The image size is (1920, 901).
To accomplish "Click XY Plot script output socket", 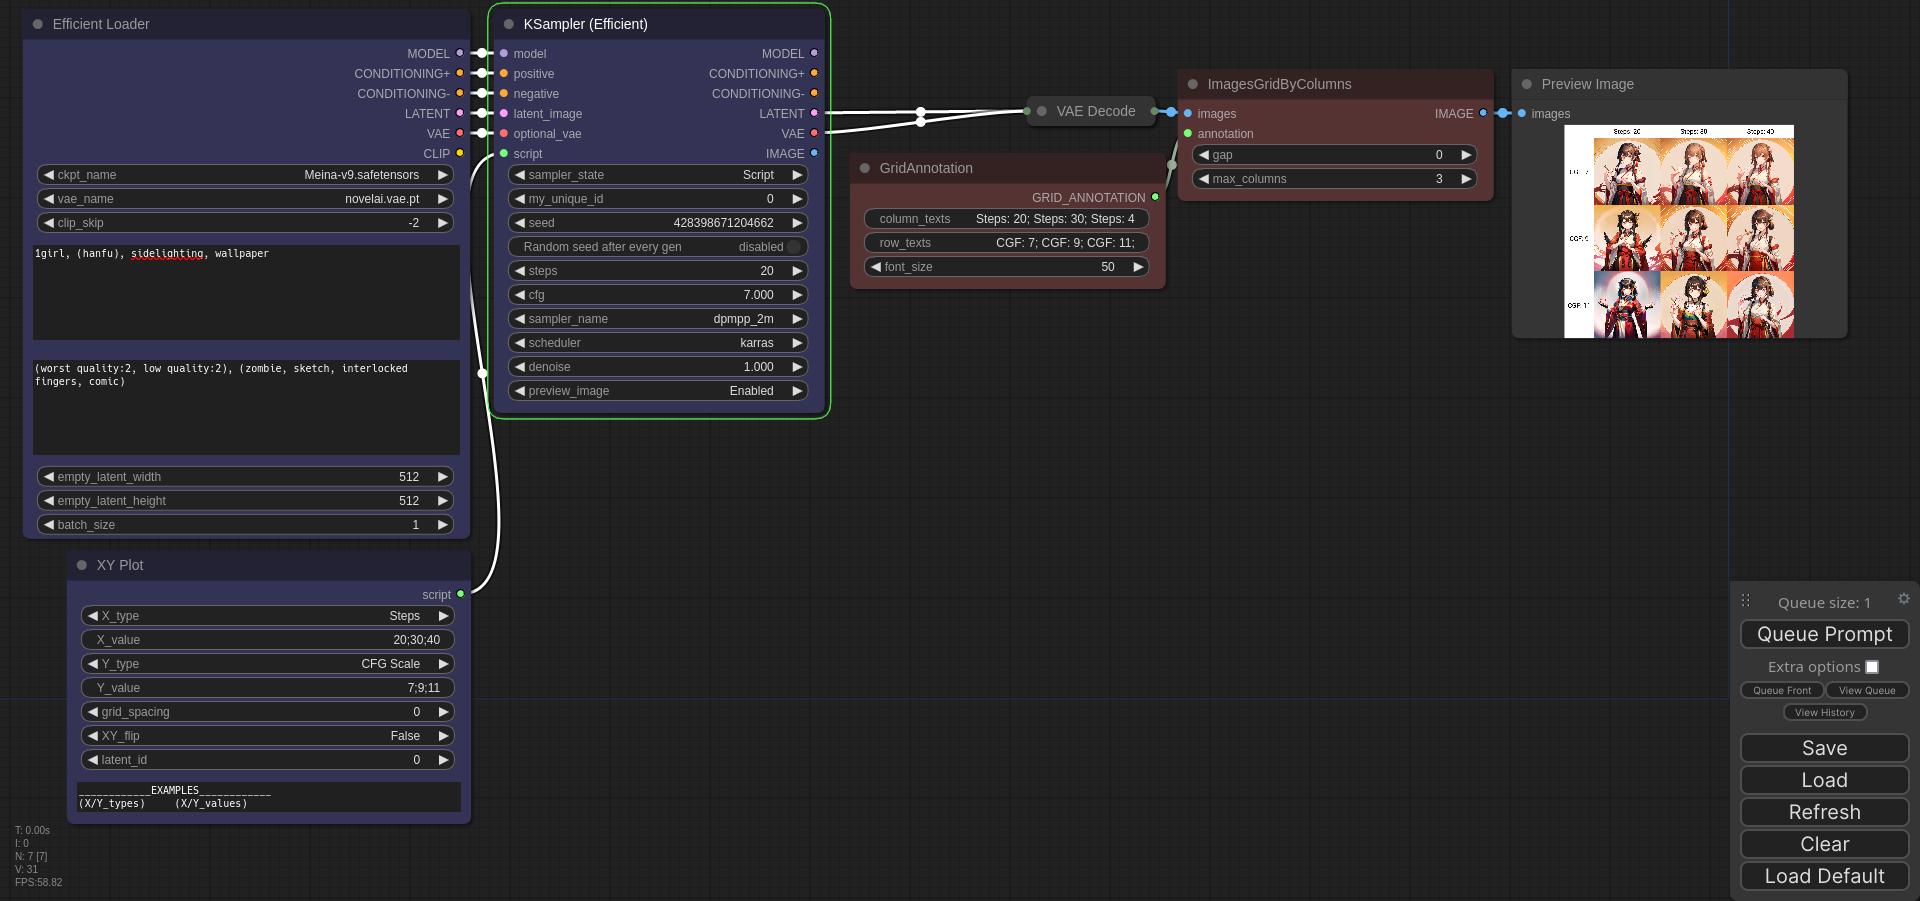I will (461, 594).
